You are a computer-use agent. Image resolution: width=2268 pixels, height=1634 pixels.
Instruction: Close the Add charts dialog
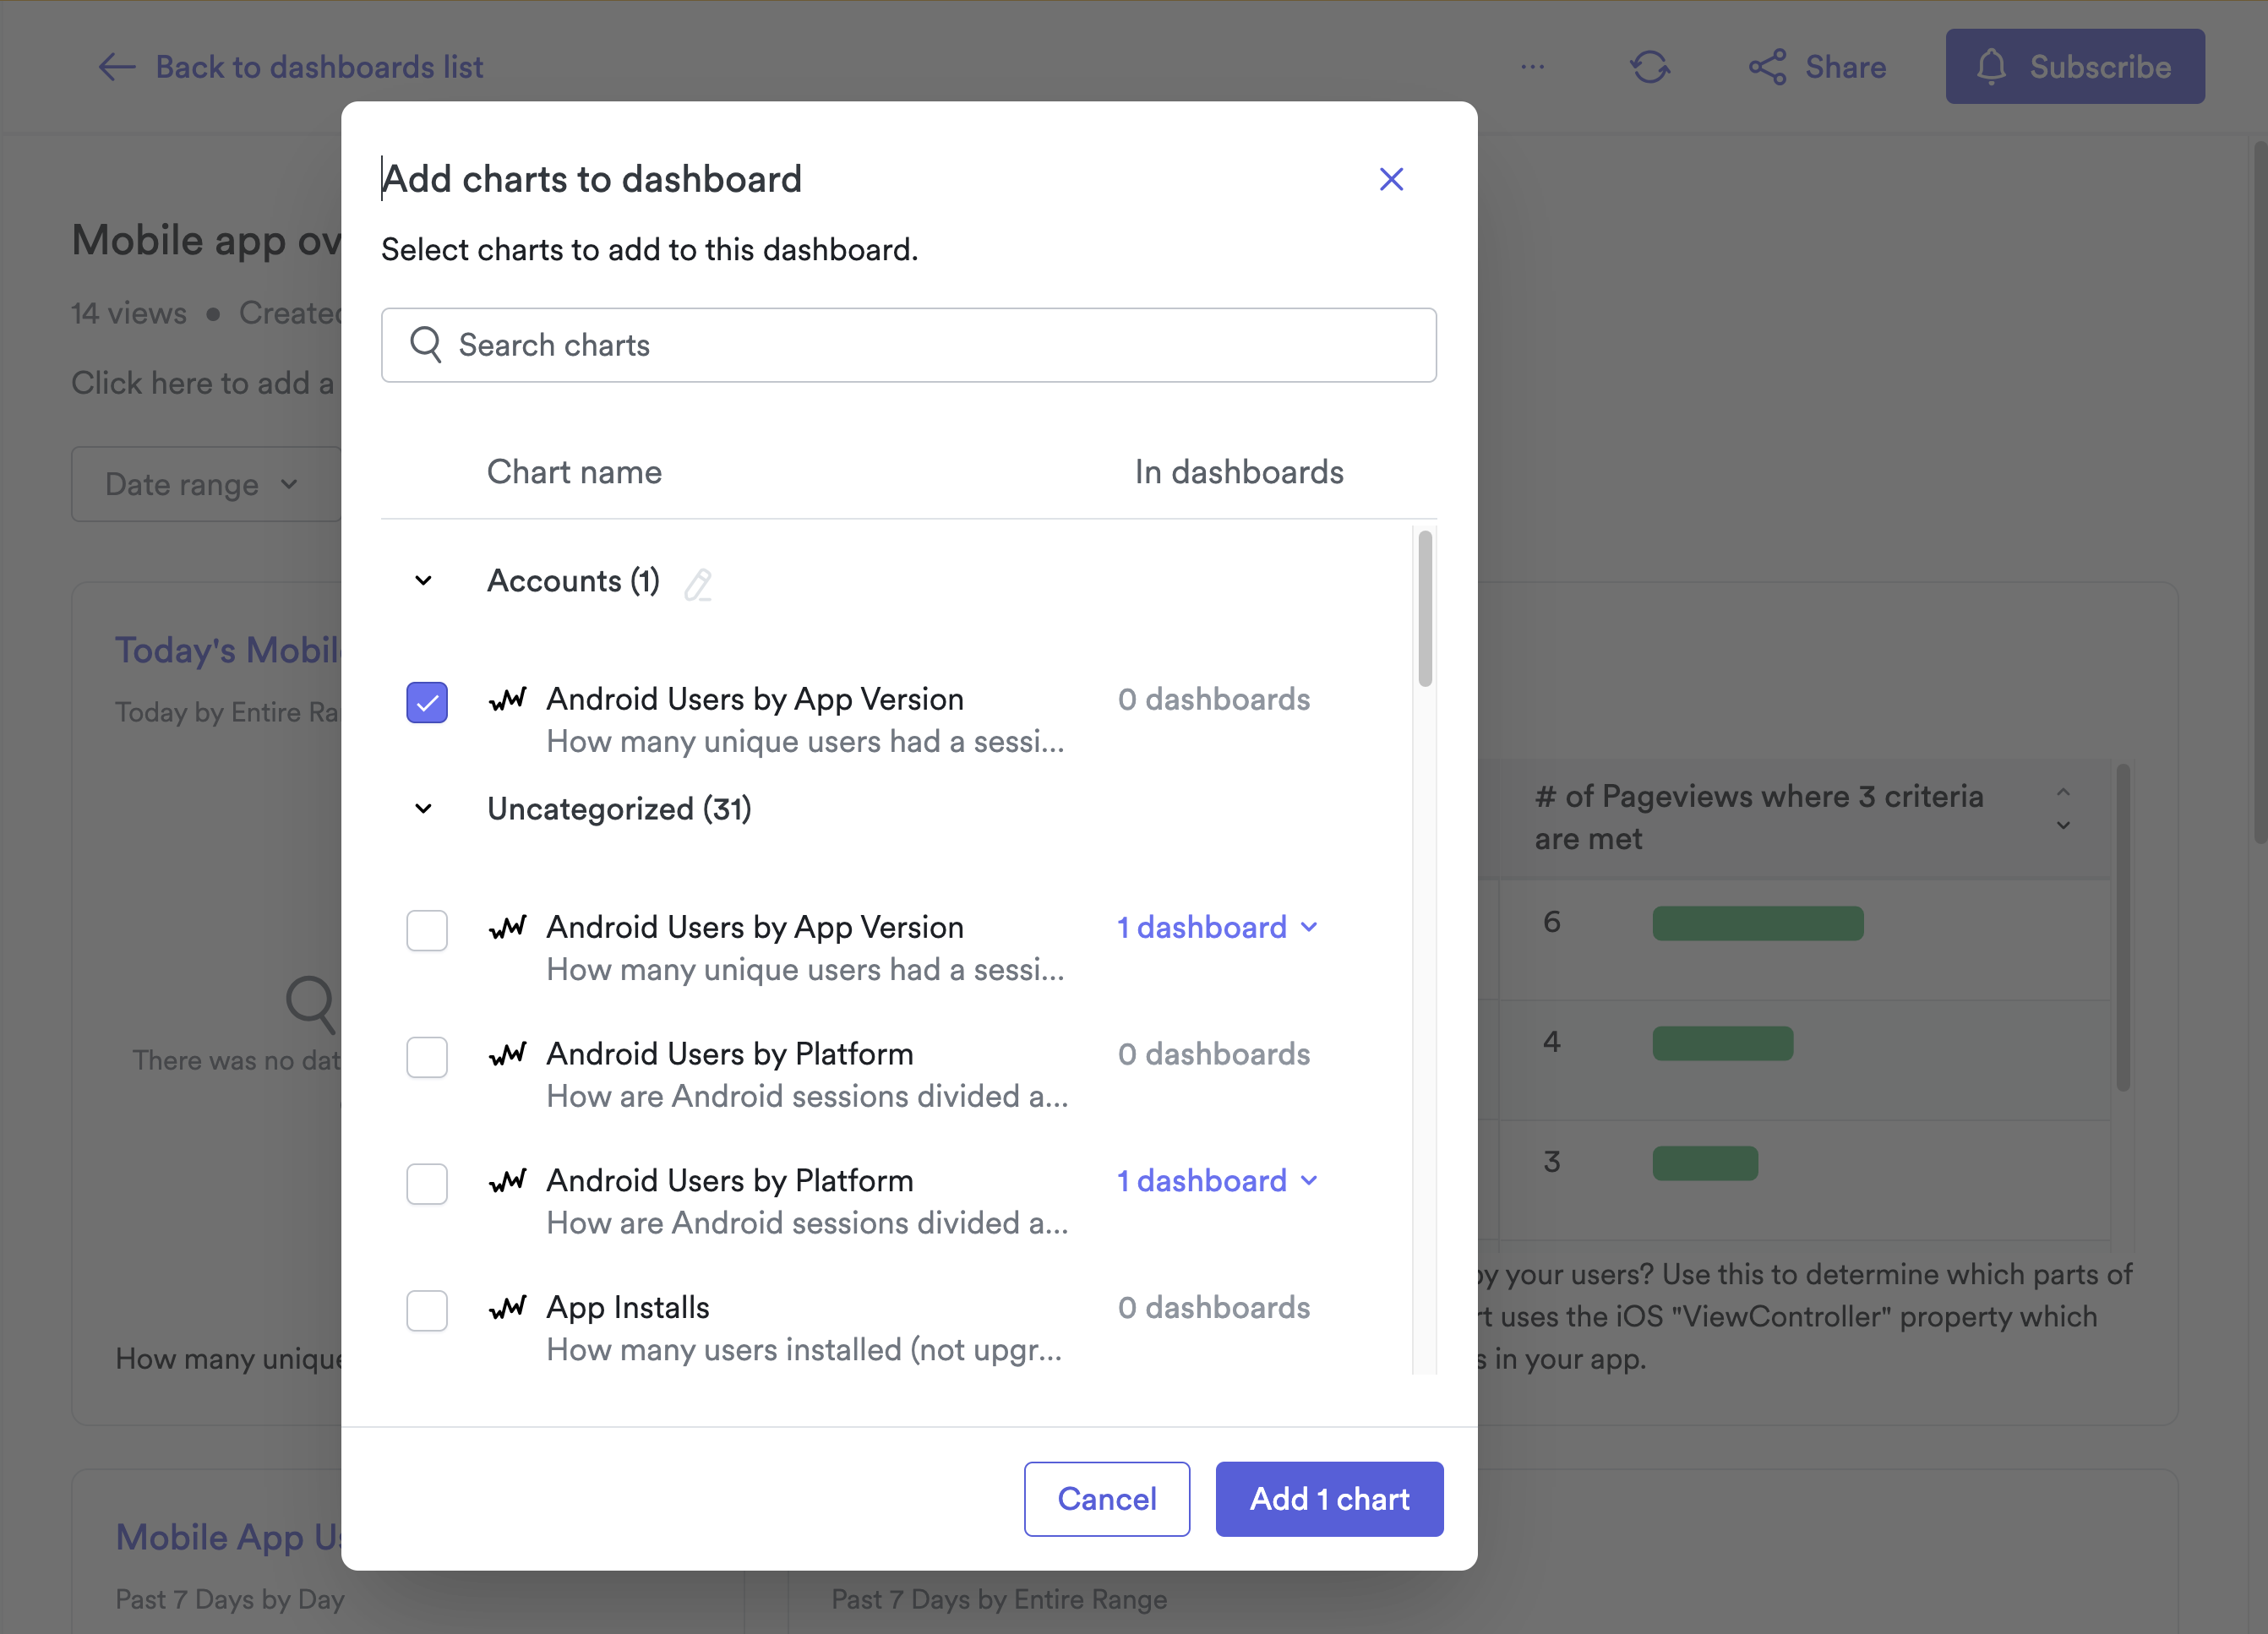click(x=1391, y=179)
